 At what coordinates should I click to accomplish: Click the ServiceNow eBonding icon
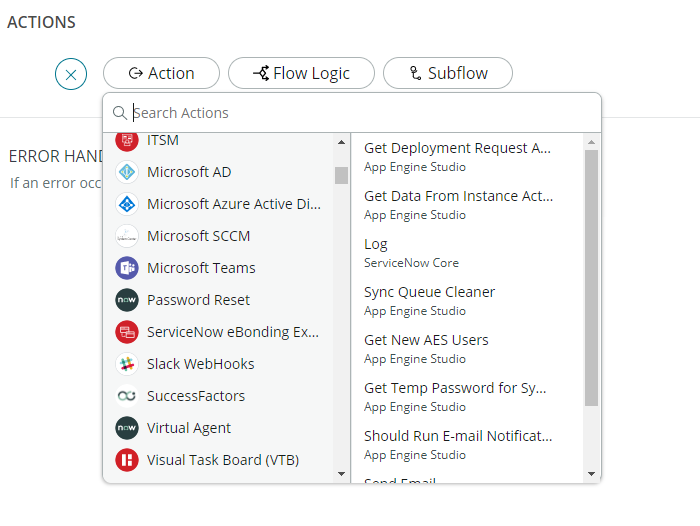point(127,332)
